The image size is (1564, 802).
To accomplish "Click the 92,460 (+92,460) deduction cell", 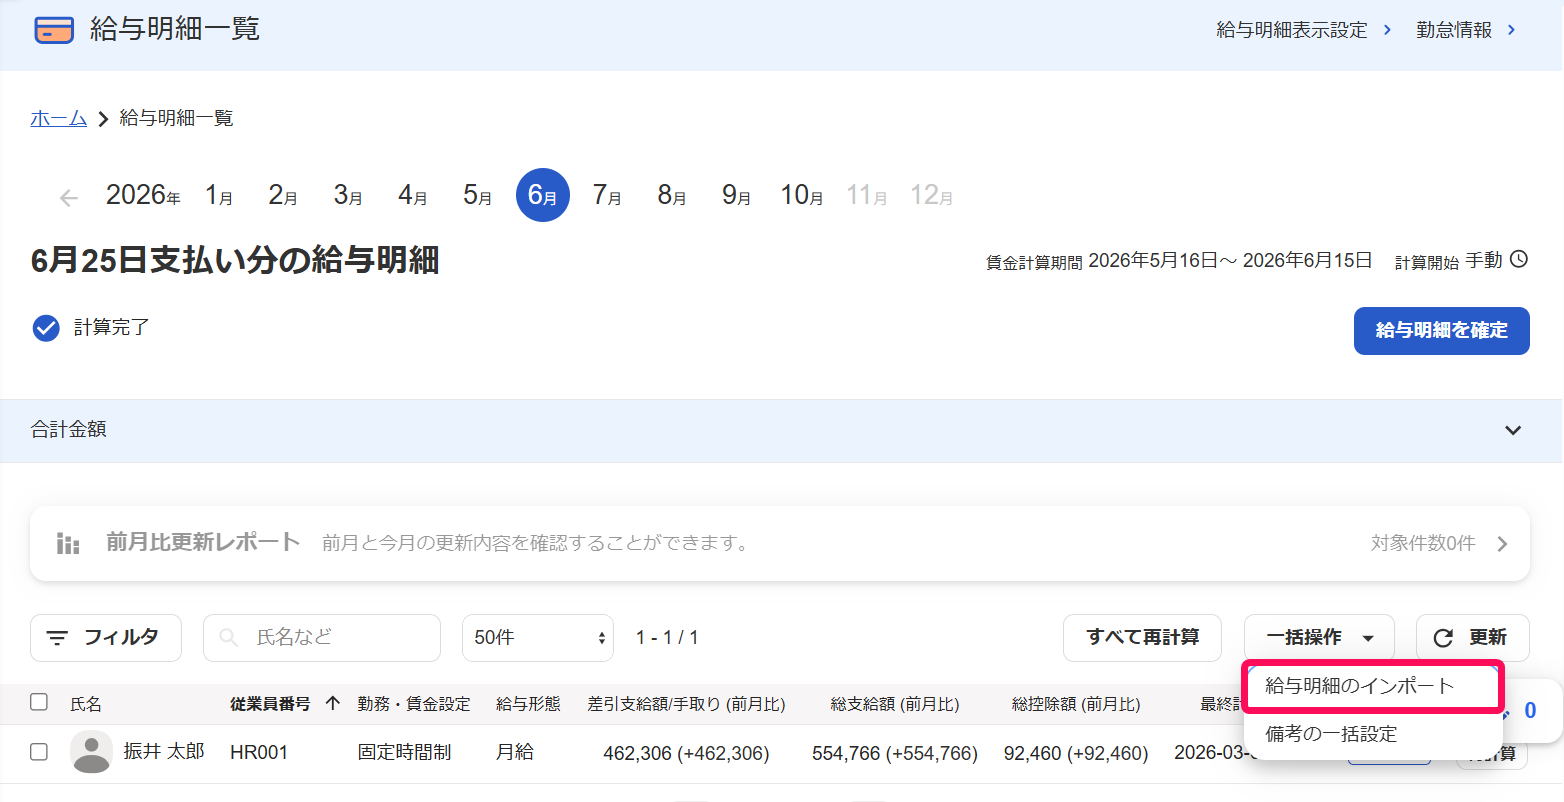I will [x=1076, y=753].
